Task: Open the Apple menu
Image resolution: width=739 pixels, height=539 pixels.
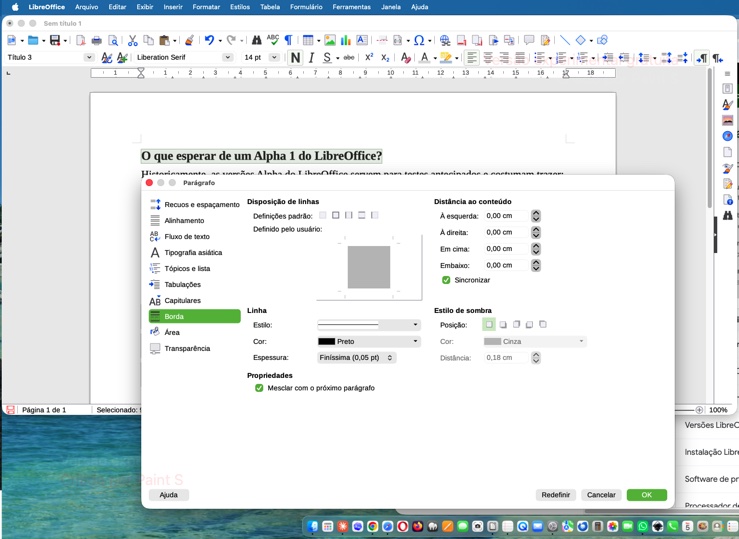Action: 15,7
